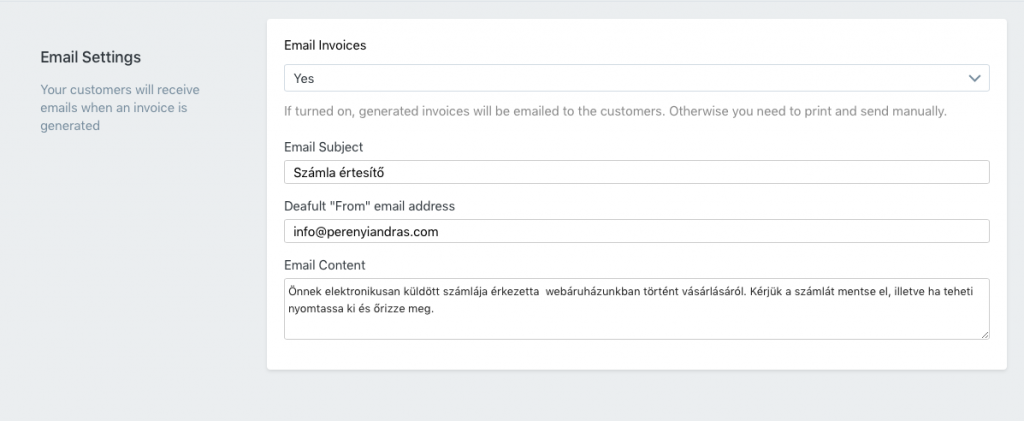Click the word "Kérjük" in Email Content
Screen dimensions: 1024x421
tap(765, 291)
